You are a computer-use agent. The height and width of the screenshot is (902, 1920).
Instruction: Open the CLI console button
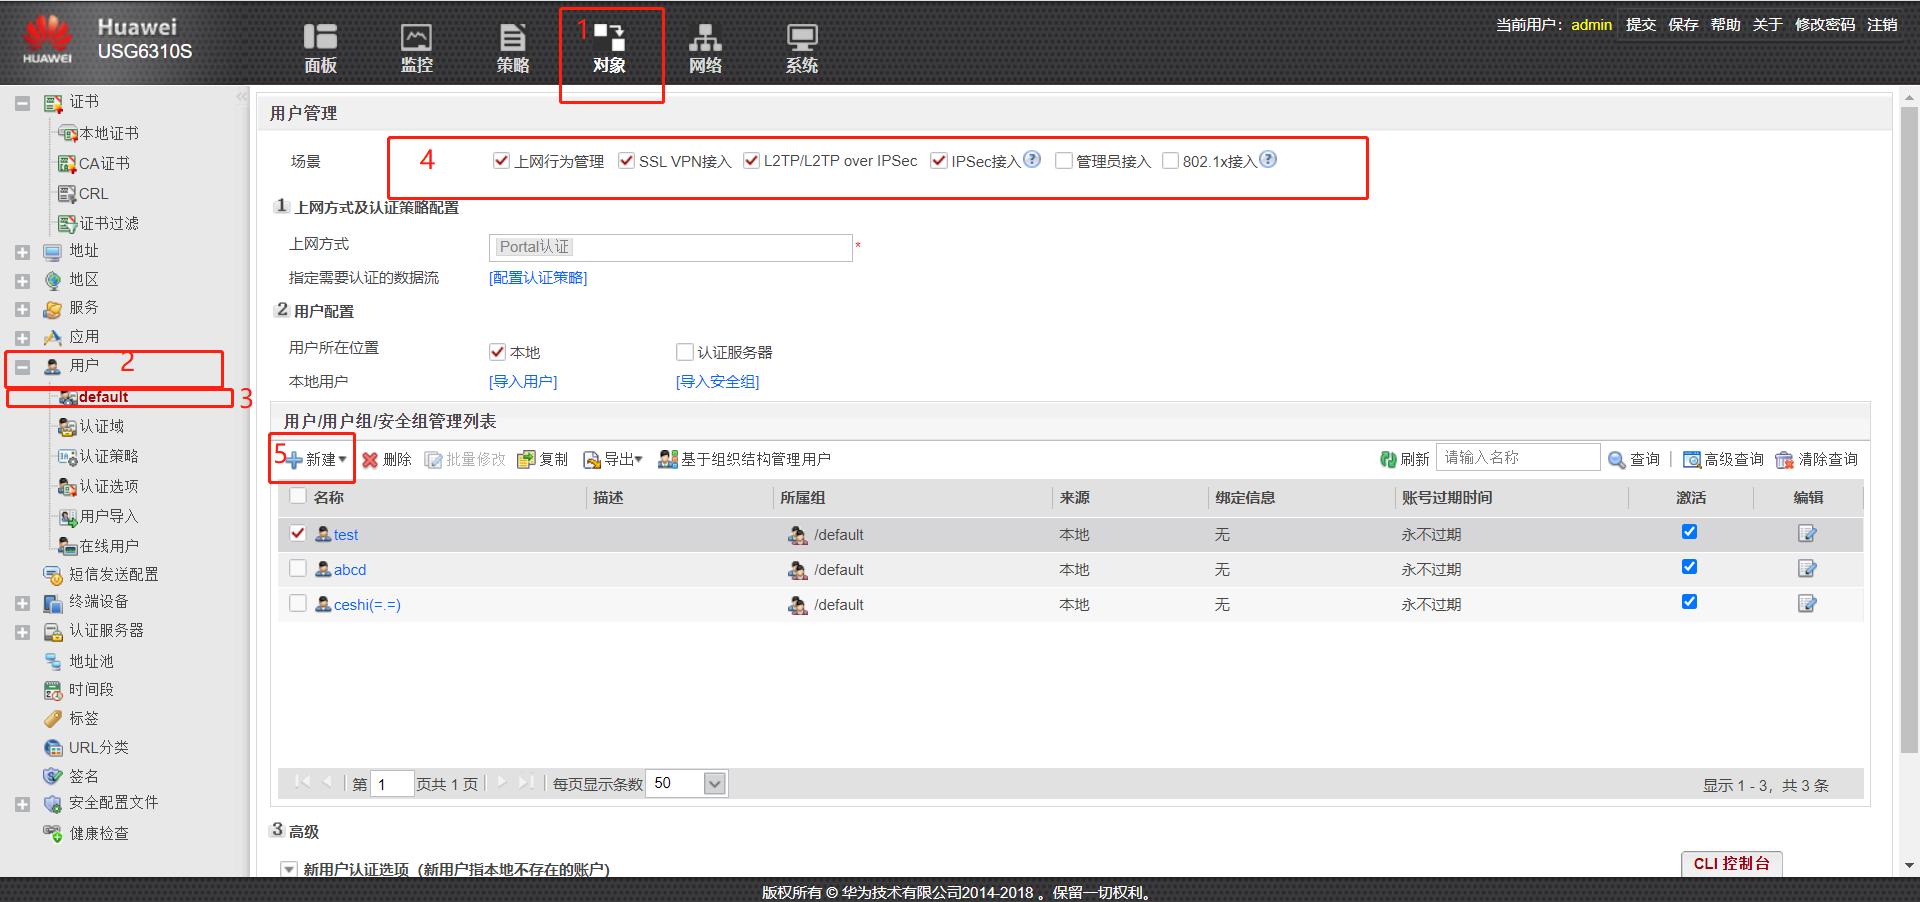pyautogui.click(x=1731, y=863)
